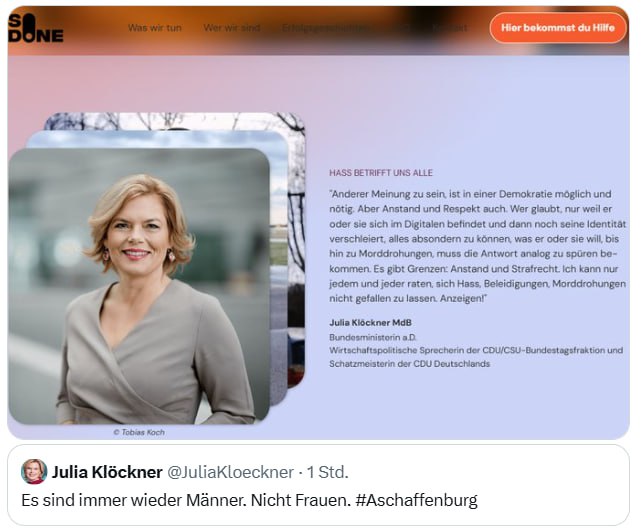This screenshot has height=531, width=641.
Task: Open the #Aschaffenburg hashtag
Action: (416, 500)
